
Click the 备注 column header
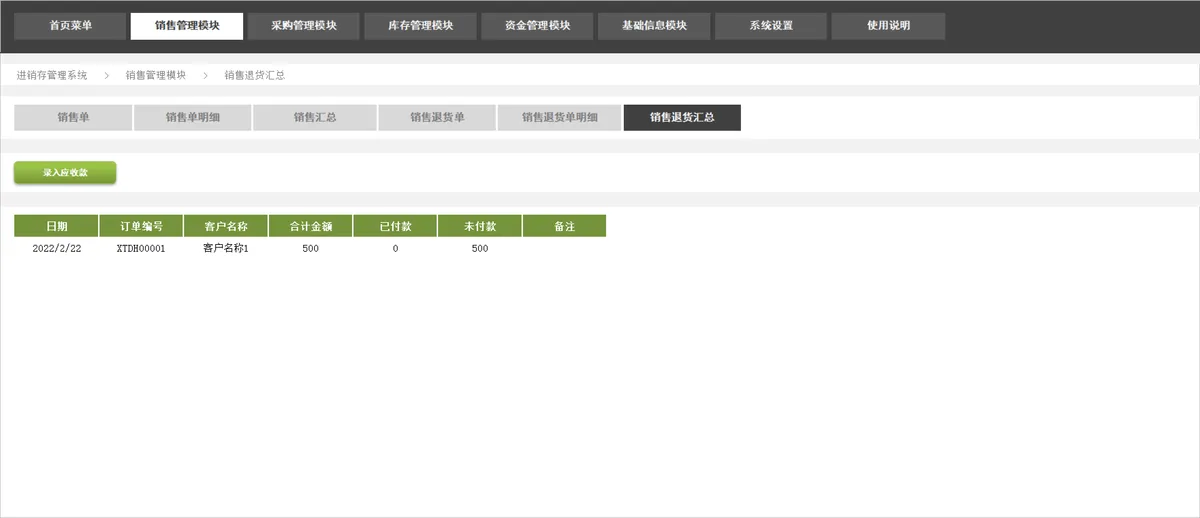(x=564, y=226)
